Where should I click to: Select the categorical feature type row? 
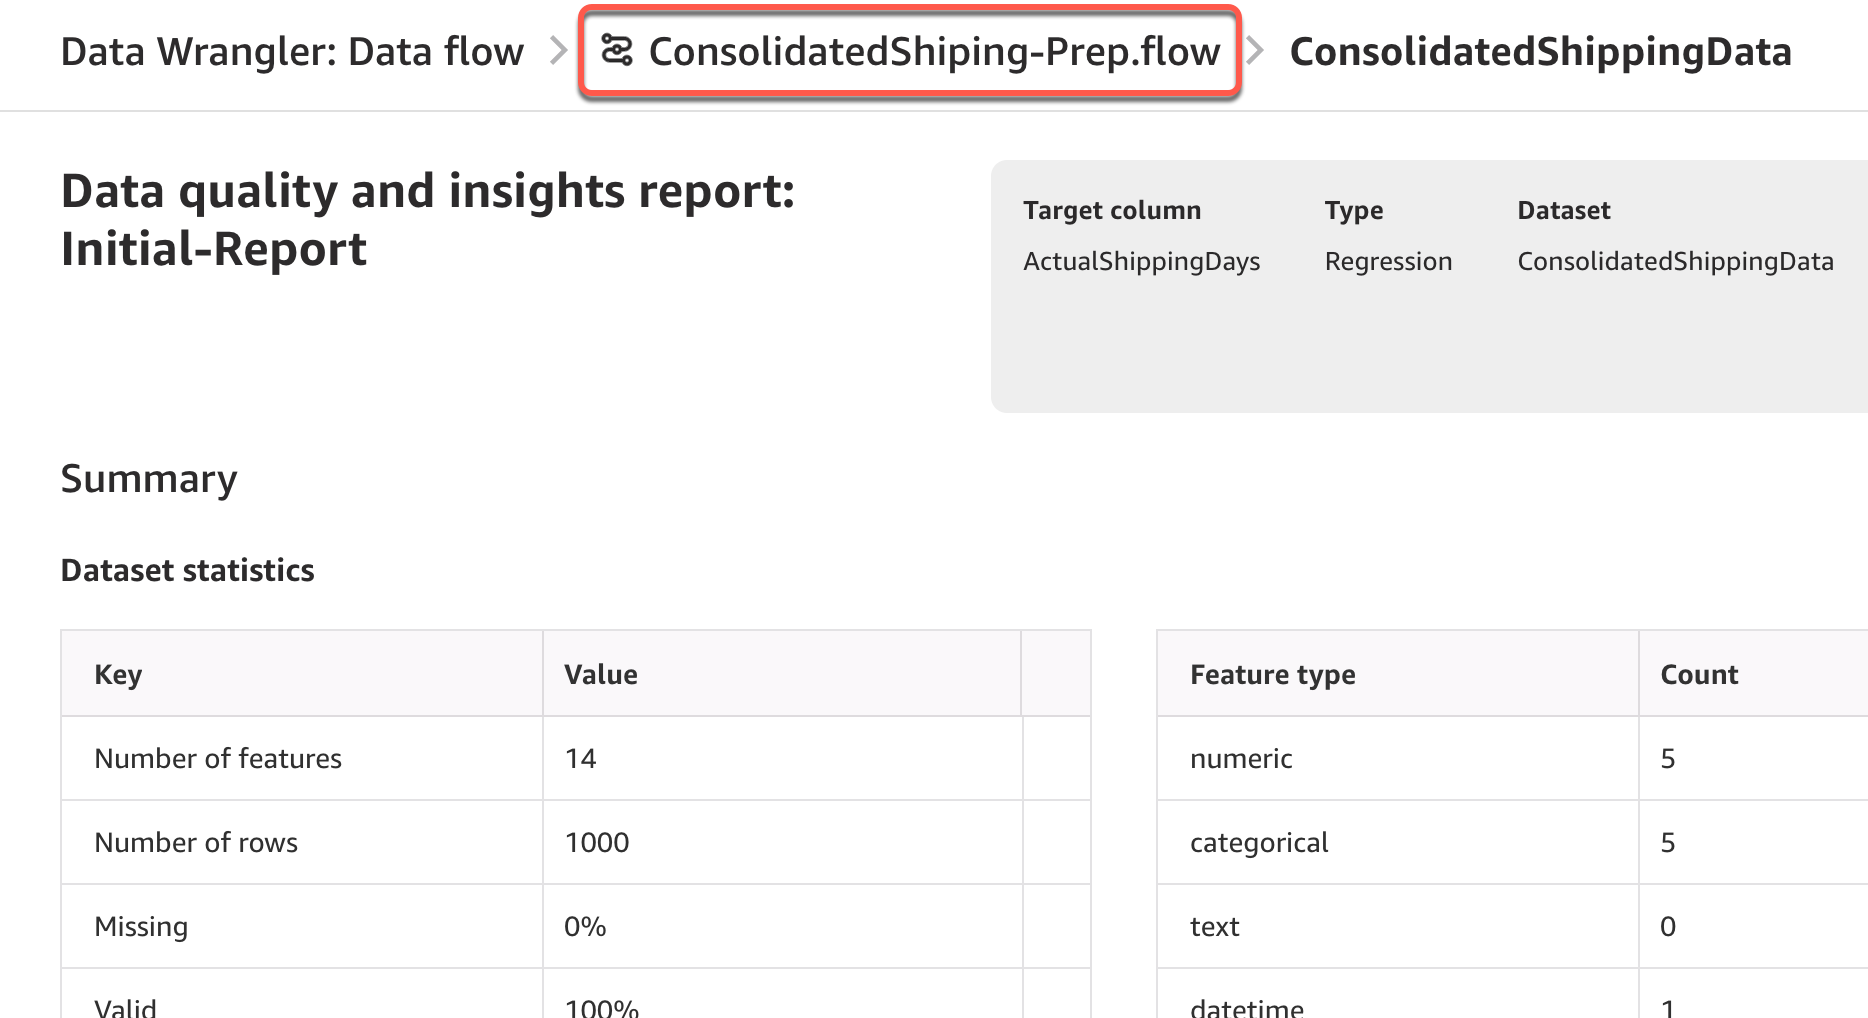click(1259, 842)
